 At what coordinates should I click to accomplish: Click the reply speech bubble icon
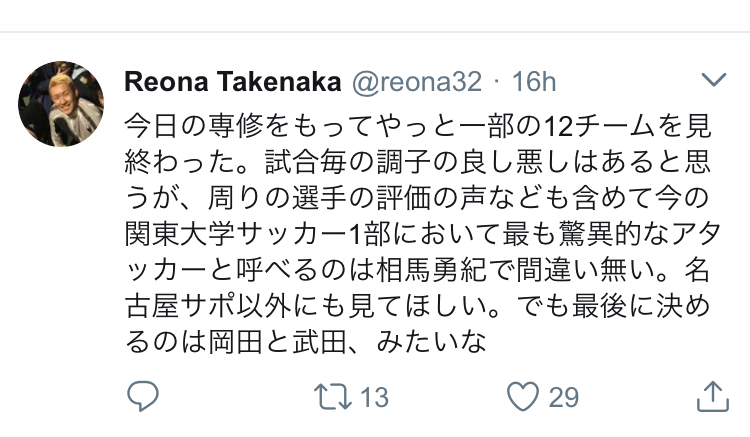pos(143,396)
